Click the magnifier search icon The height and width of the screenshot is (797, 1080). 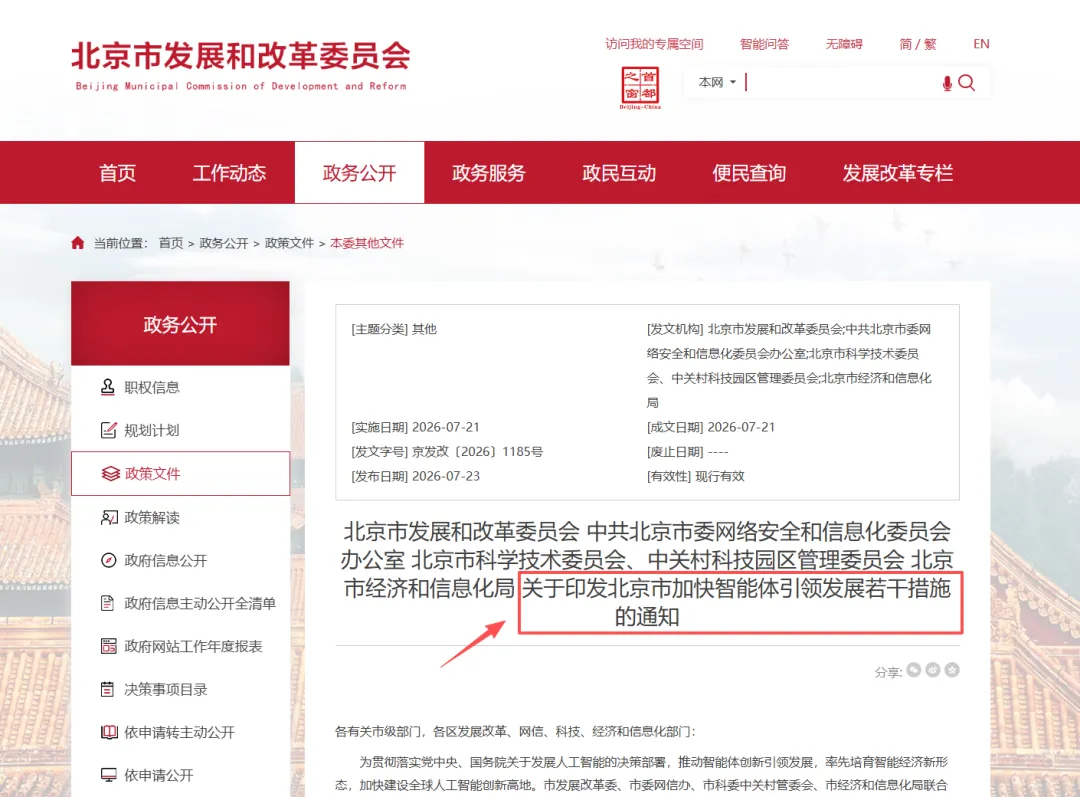[x=966, y=83]
